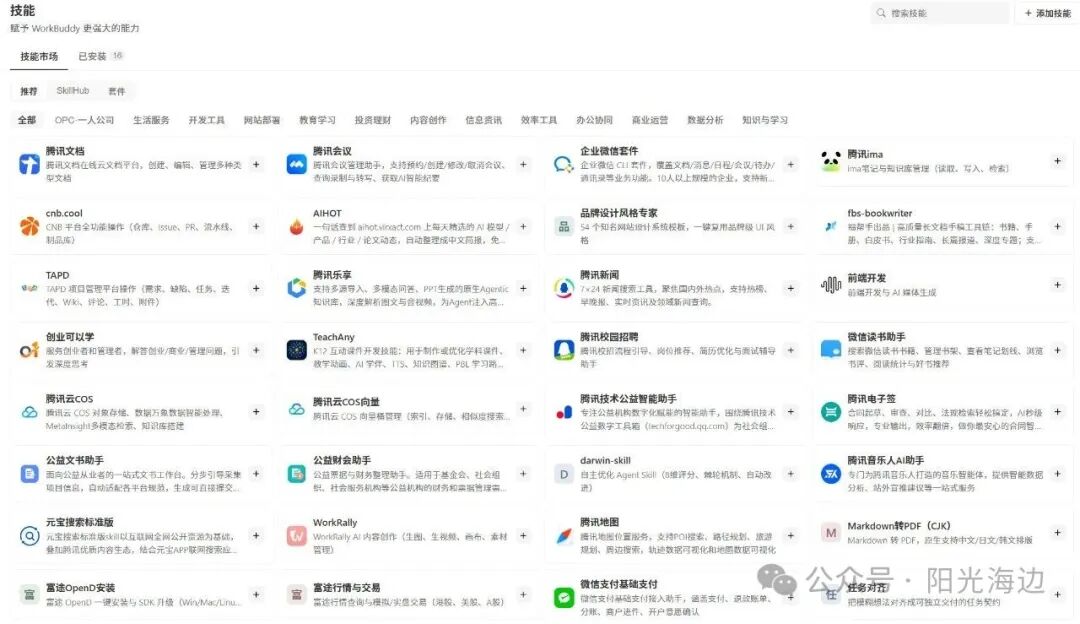Add the 腾讯会议 skill with plus

tap(523, 165)
